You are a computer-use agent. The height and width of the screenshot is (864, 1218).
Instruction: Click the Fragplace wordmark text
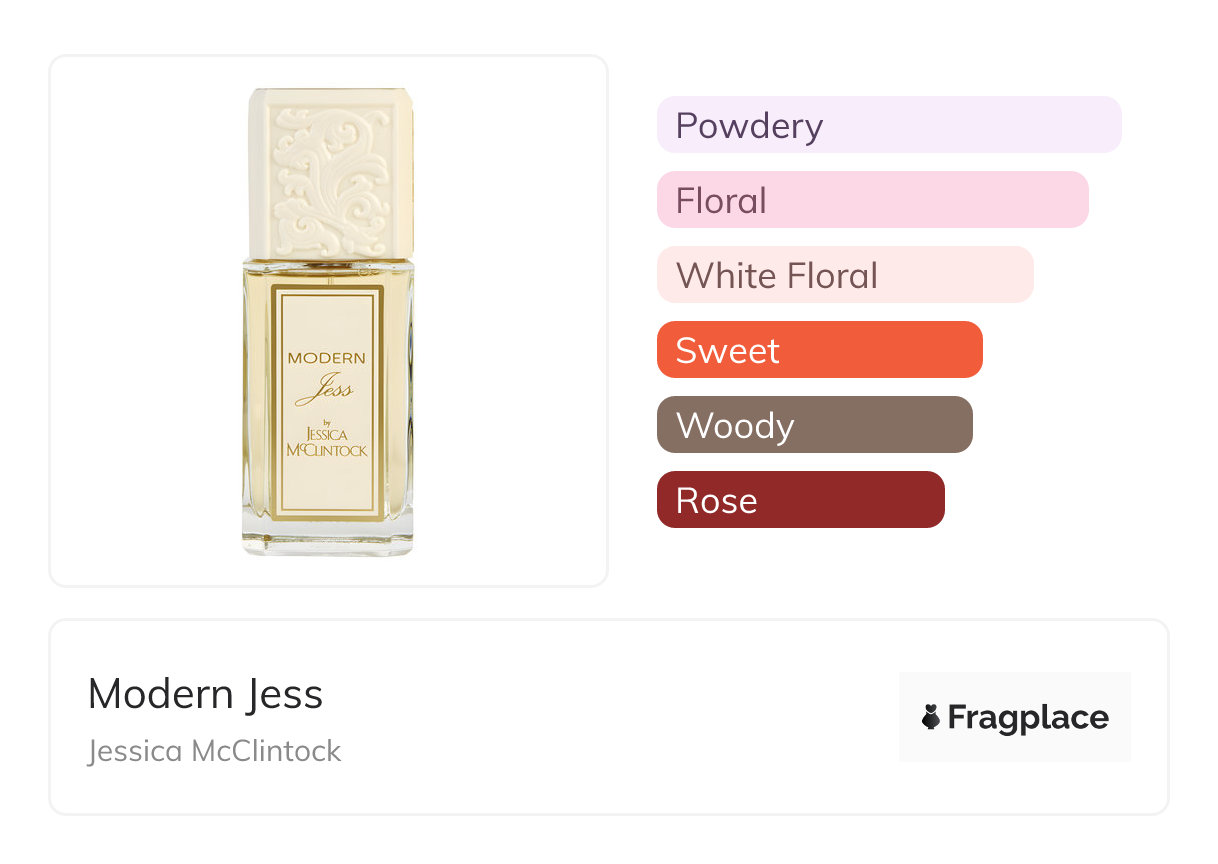point(1028,718)
